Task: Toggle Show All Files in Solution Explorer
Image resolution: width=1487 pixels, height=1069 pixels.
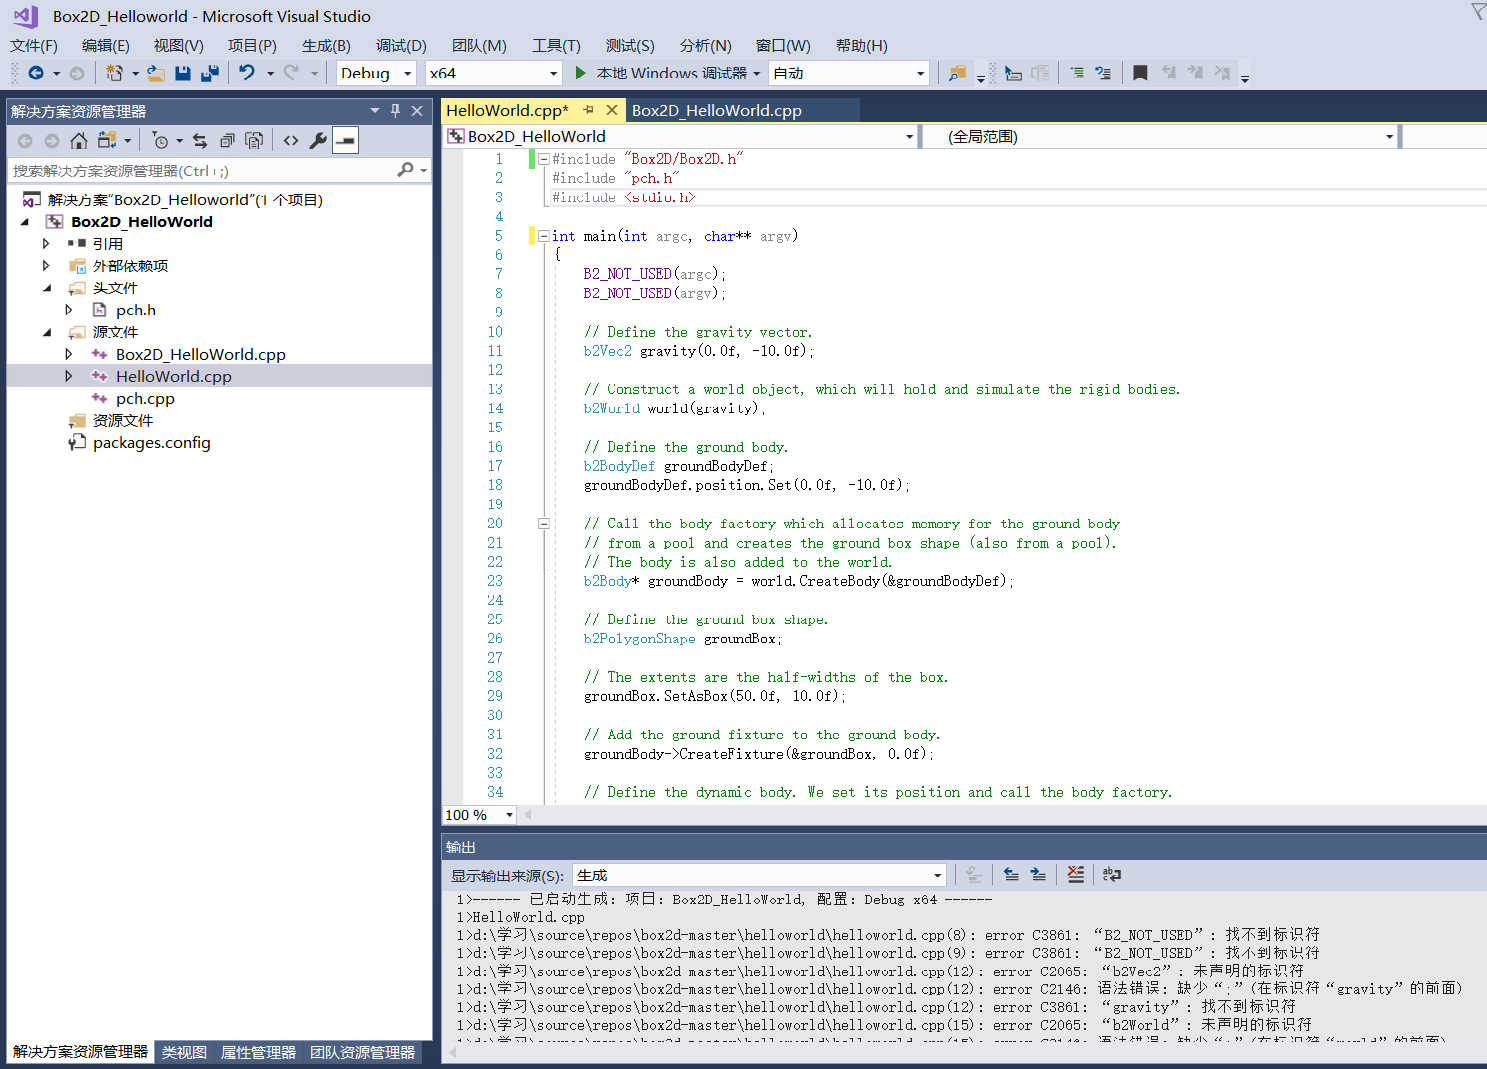Action: (x=254, y=141)
